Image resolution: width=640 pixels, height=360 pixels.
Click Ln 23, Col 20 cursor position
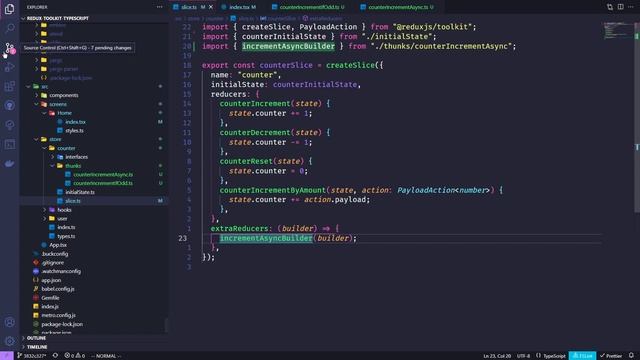tap(497, 356)
